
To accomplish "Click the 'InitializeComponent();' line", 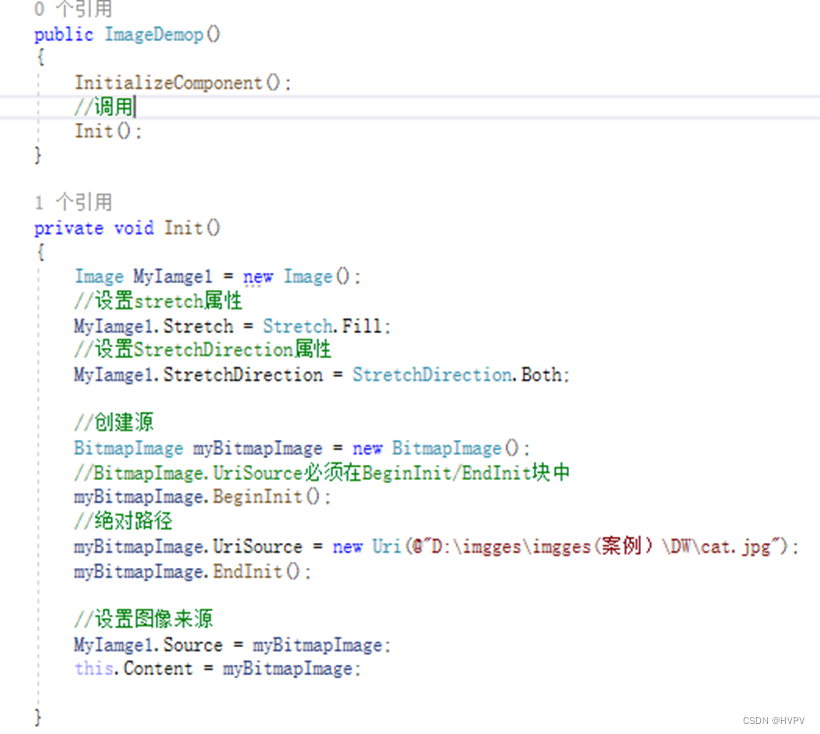I will 183,83.
